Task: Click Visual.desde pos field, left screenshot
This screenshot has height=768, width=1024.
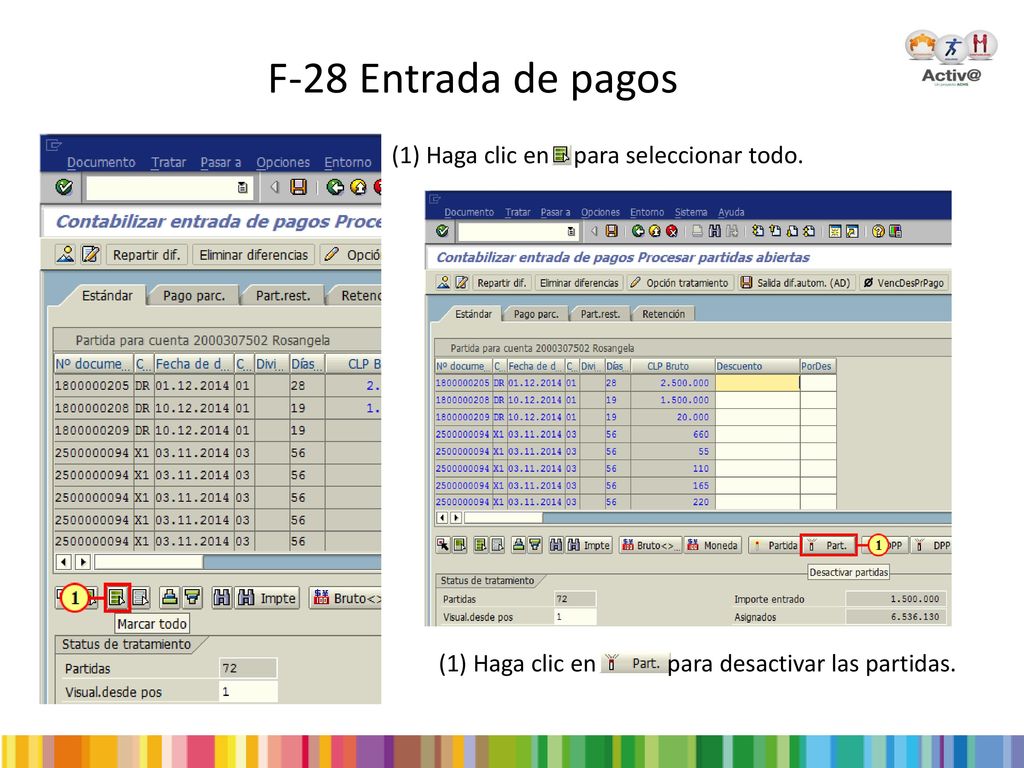Action: [248, 692]
